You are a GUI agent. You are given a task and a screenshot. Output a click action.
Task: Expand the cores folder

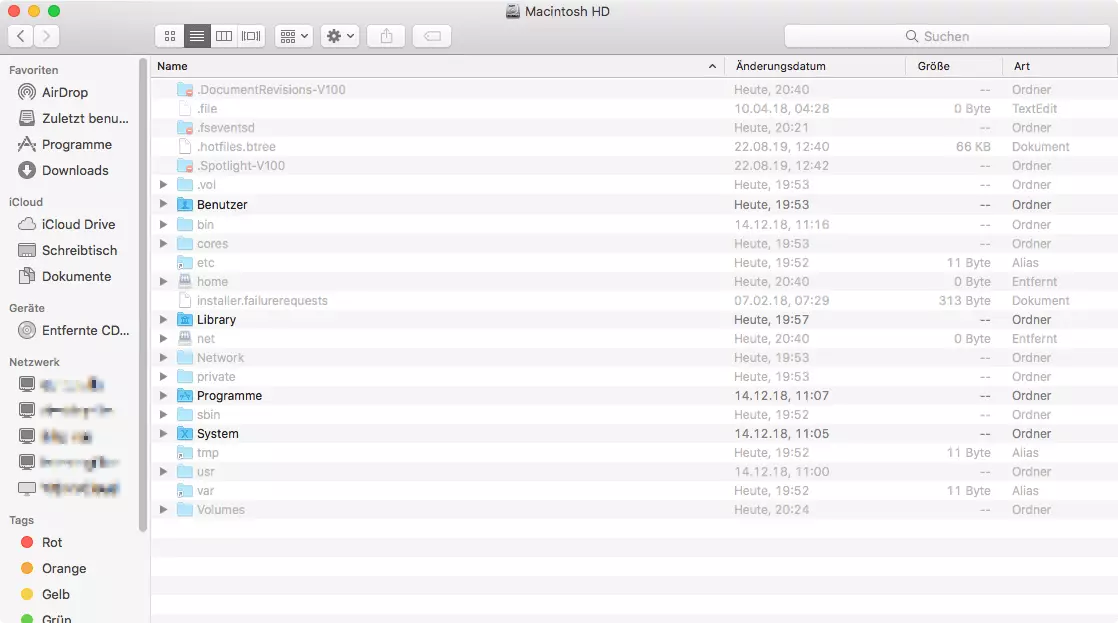tap(163, 244)
